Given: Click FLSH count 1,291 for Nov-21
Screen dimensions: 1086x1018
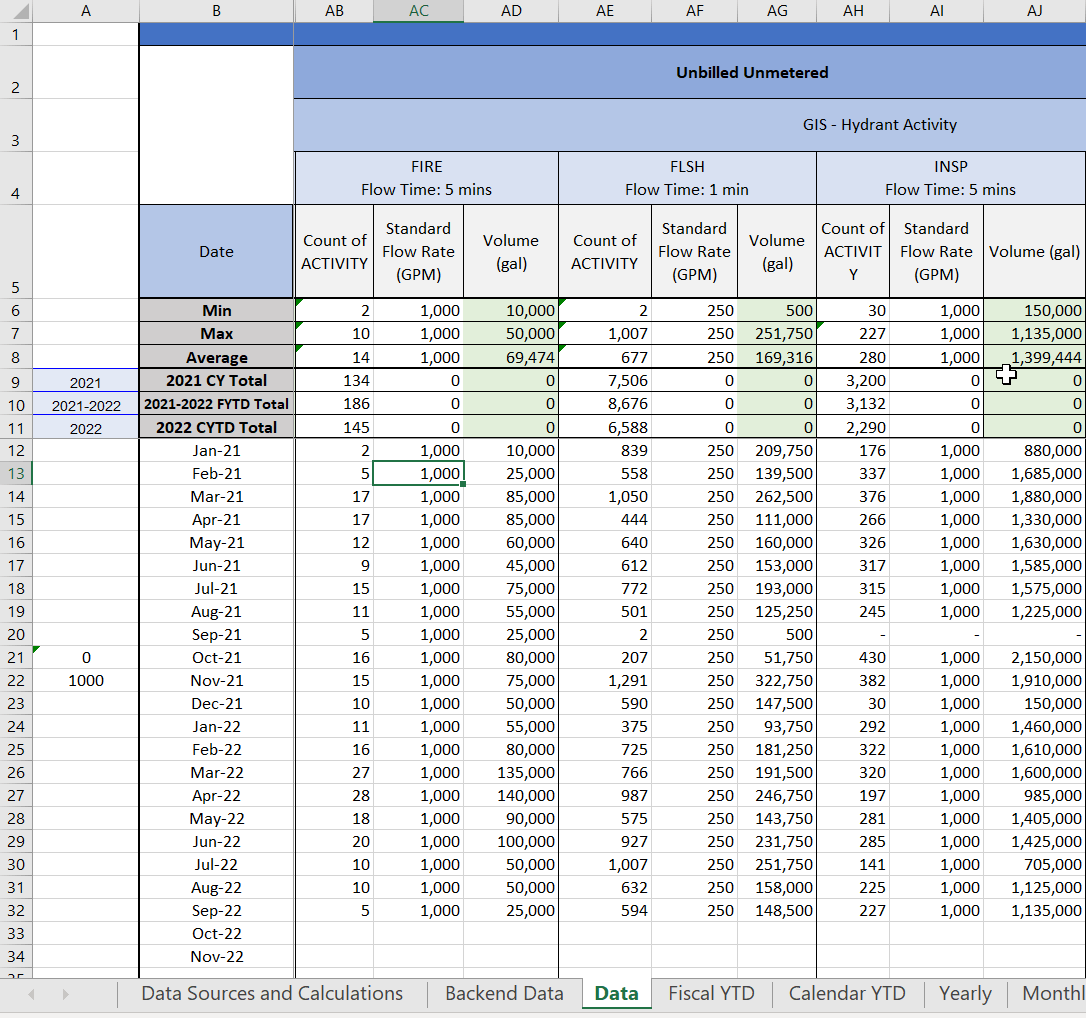Looking at the screenshot, I should tap(605, 681).
